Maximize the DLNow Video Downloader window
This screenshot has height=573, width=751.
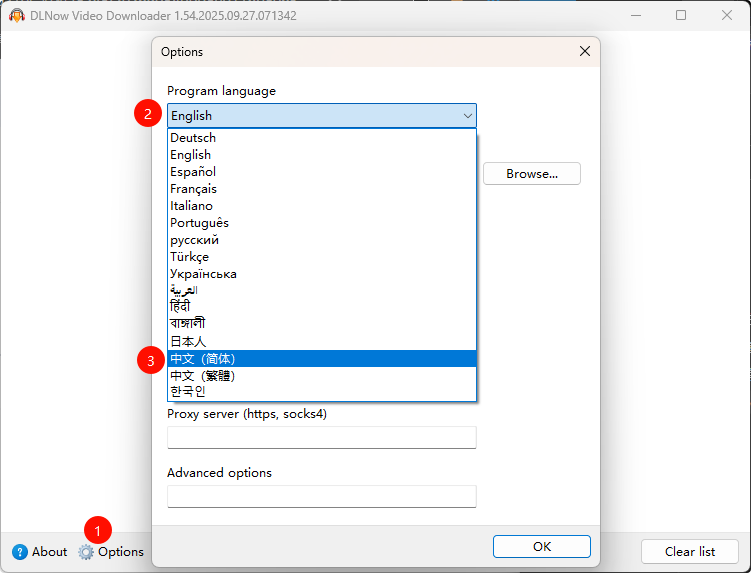pos(681,15)
